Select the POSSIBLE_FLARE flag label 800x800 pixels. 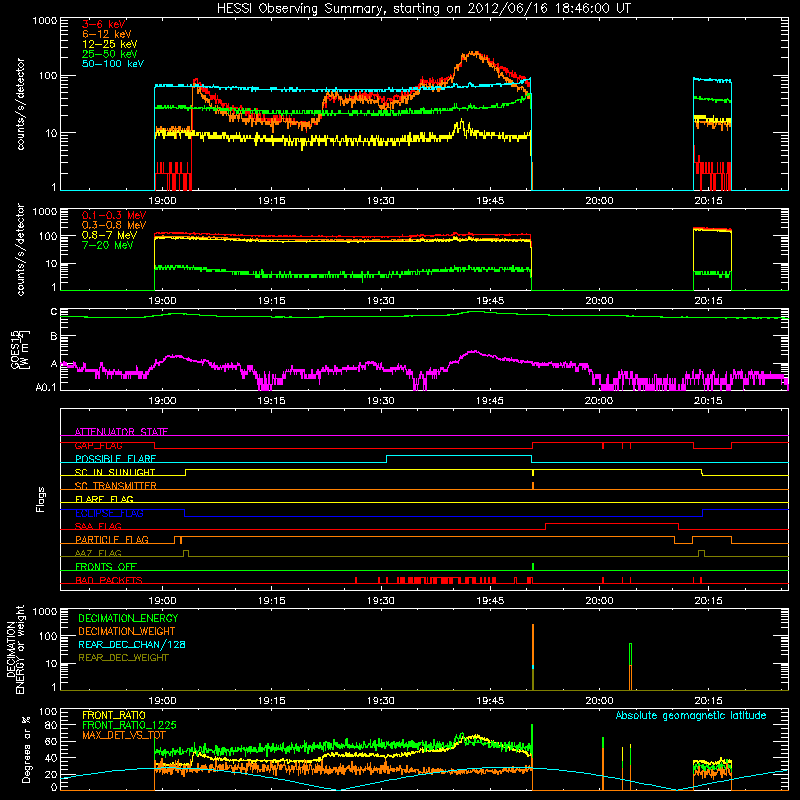115,459
